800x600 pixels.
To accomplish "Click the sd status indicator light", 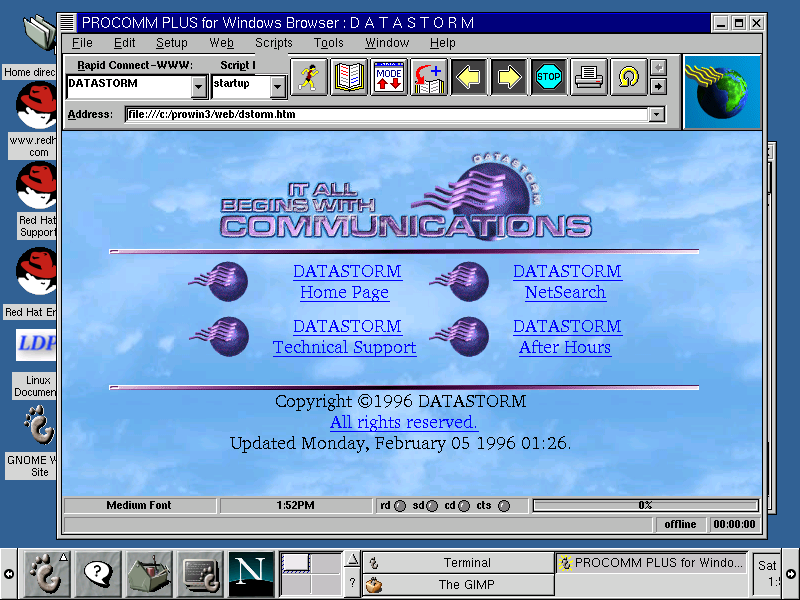I will point(432,506).
